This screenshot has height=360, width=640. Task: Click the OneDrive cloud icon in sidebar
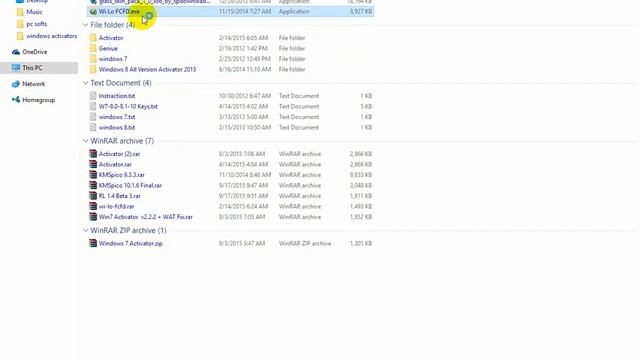tap(16, 52)
